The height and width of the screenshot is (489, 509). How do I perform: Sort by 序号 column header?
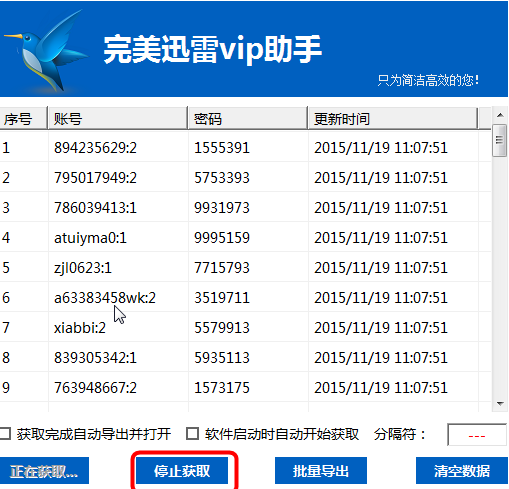[23, 118]
